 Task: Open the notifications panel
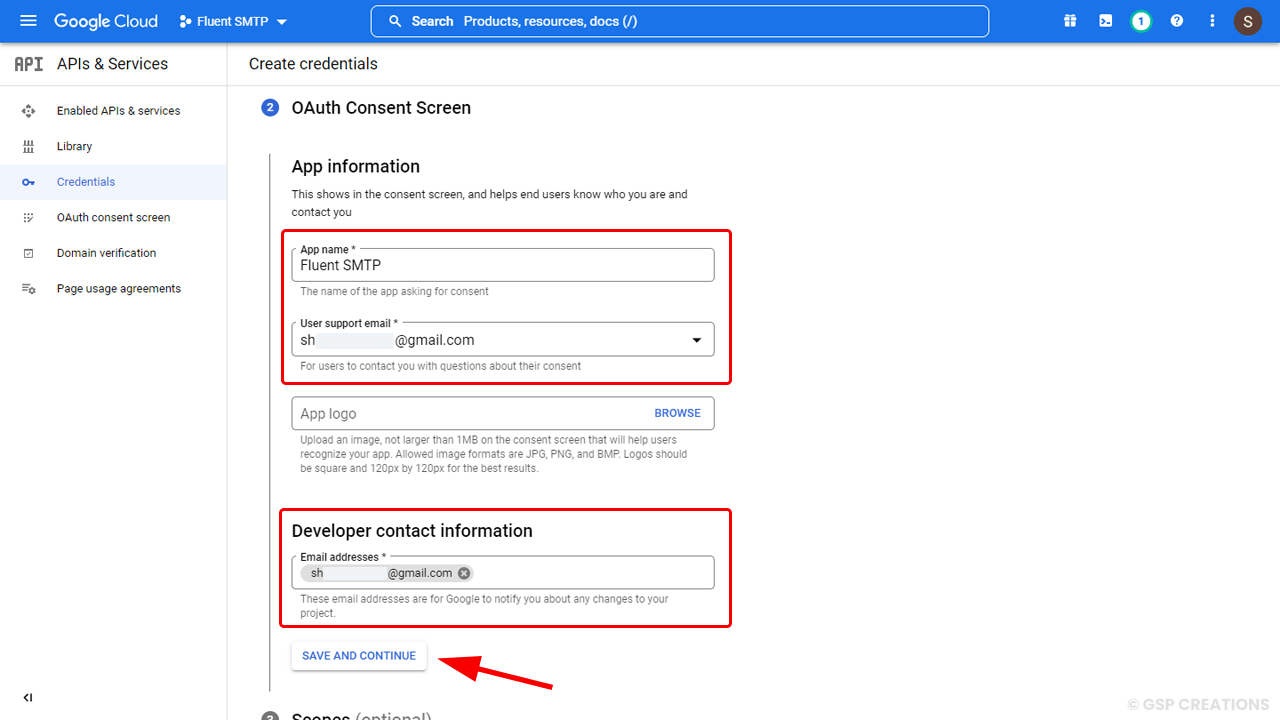pyautogui.click(x=1141, y=21)
